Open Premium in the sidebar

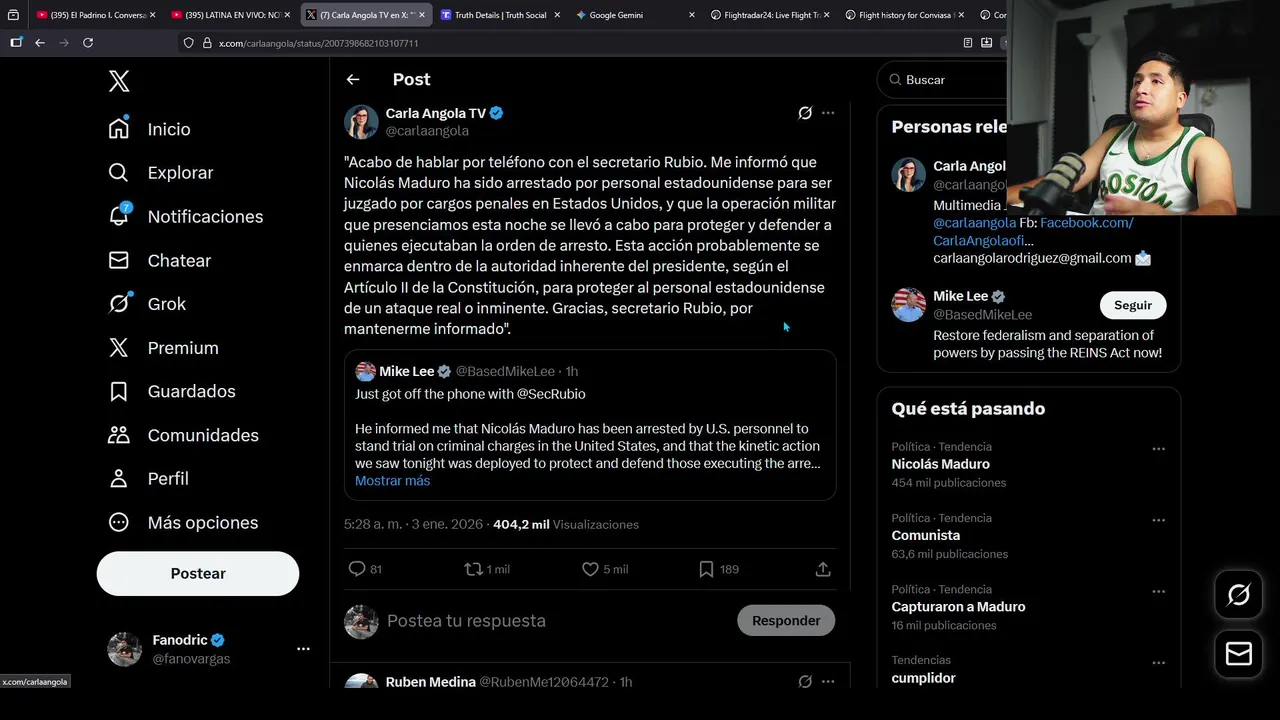tap(164, 348)
